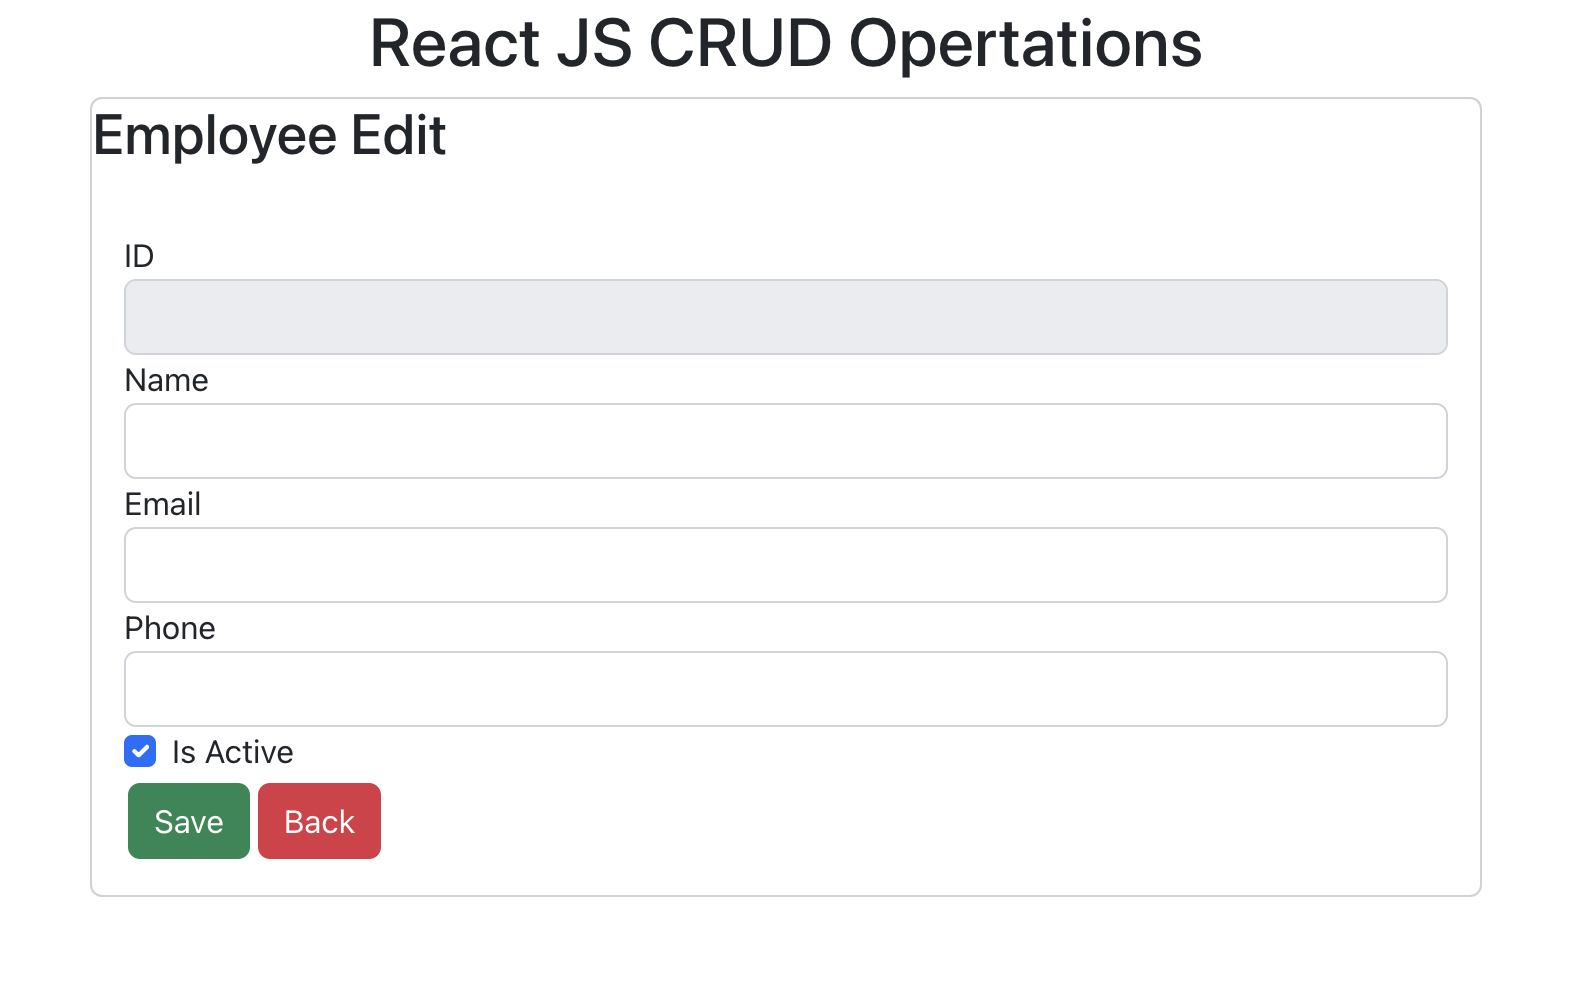Click the ID field label
Image resolution: width=1570 pixels, height=1006 pixels.
point(139,256)
